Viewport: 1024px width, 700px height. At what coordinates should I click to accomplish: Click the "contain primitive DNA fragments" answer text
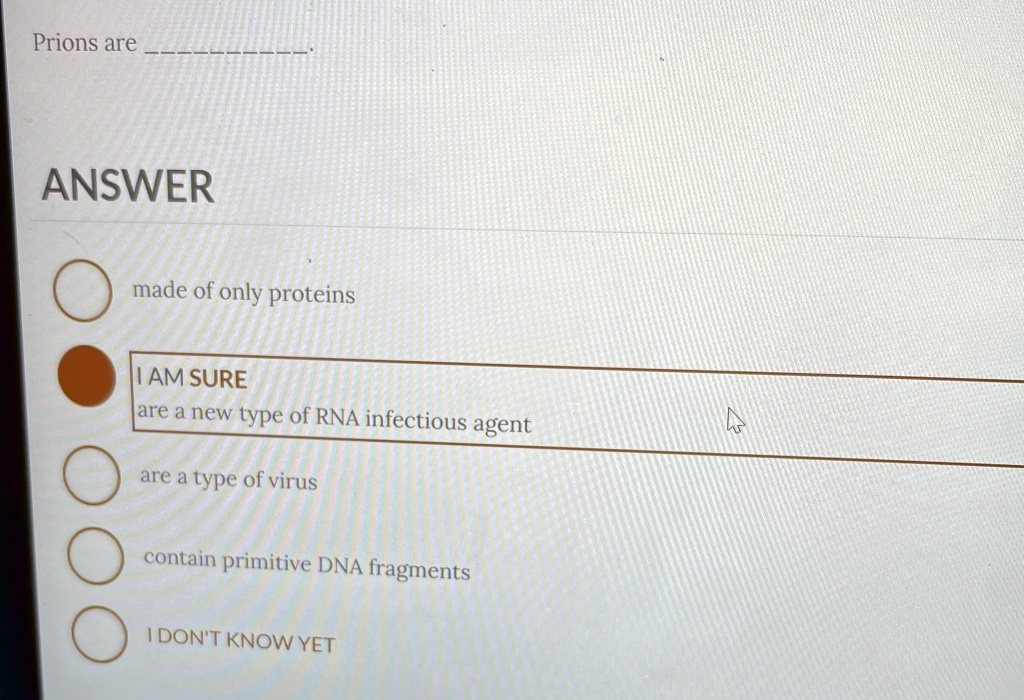306,564
